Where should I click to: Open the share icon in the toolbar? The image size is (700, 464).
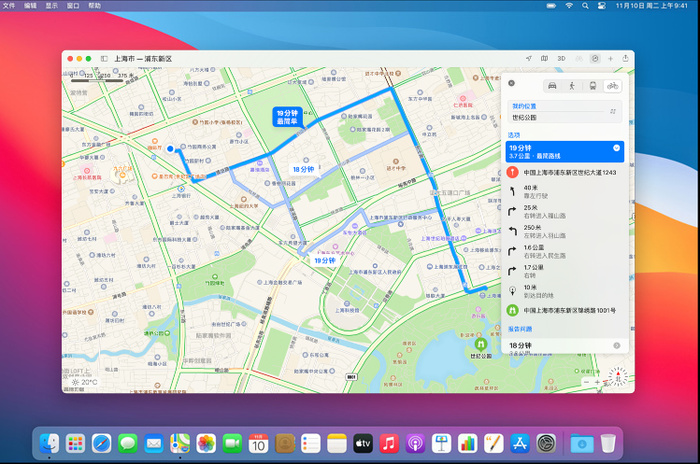click(x=625, y=59)
